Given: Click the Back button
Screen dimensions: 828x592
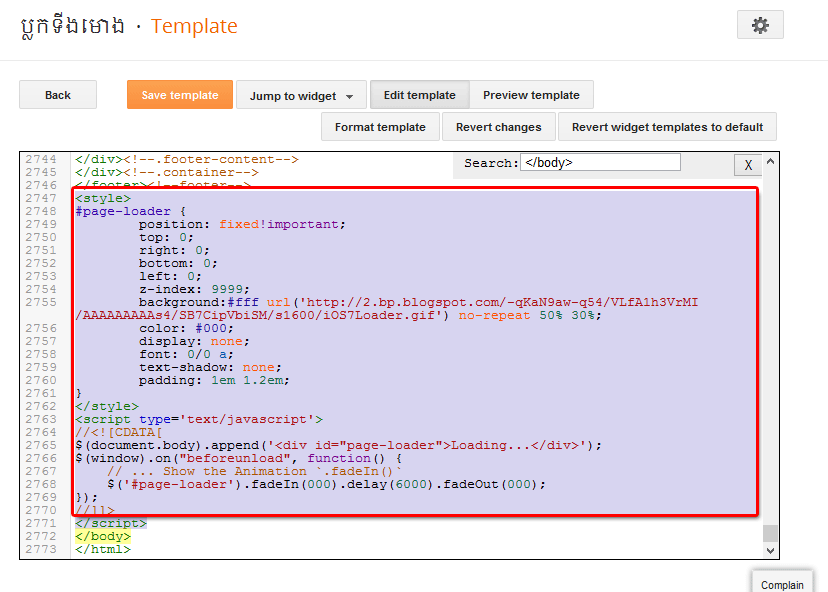Looking at the screenshot, I should (x=58, y=95).
